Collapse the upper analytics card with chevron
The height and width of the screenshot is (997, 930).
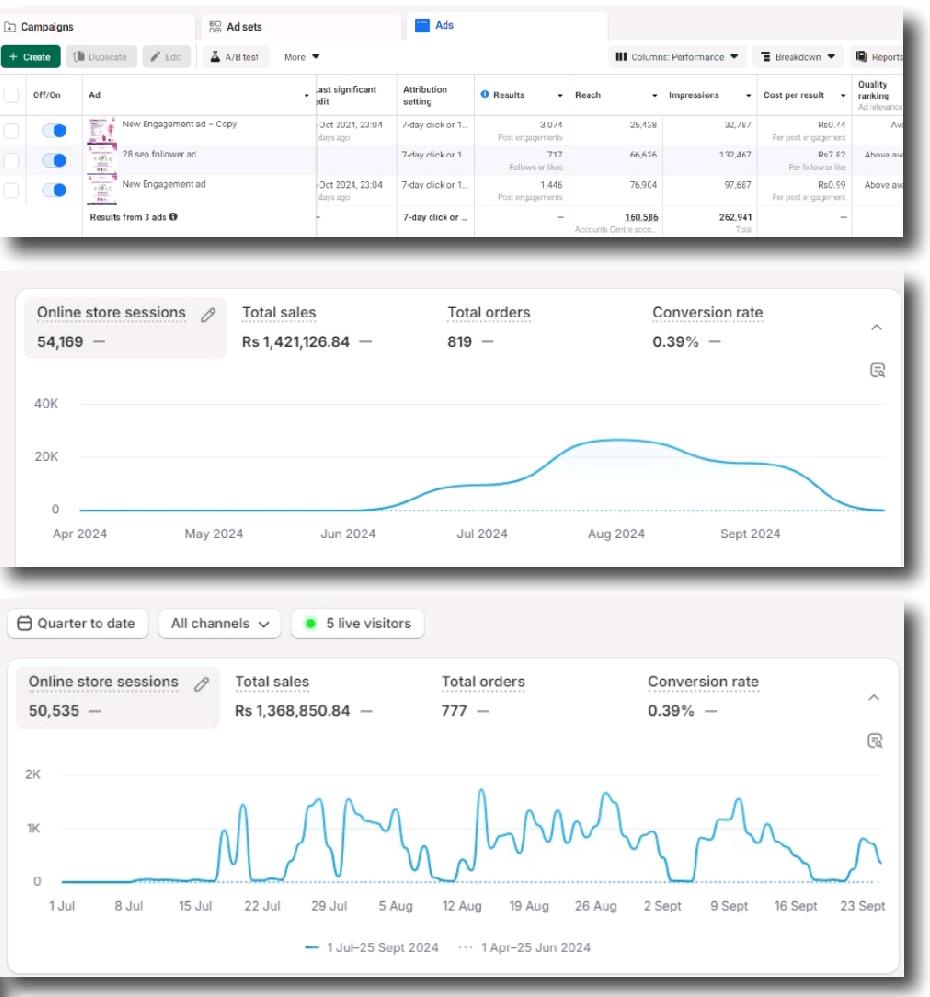877,327
